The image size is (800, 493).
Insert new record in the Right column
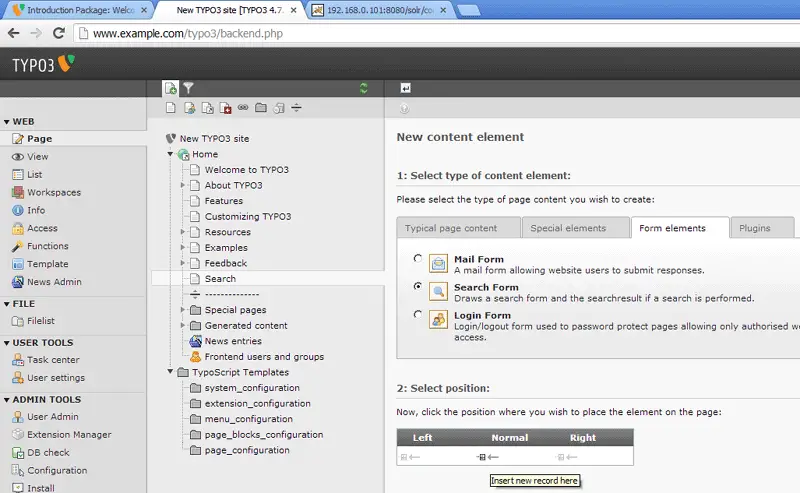tap(567, 457)
